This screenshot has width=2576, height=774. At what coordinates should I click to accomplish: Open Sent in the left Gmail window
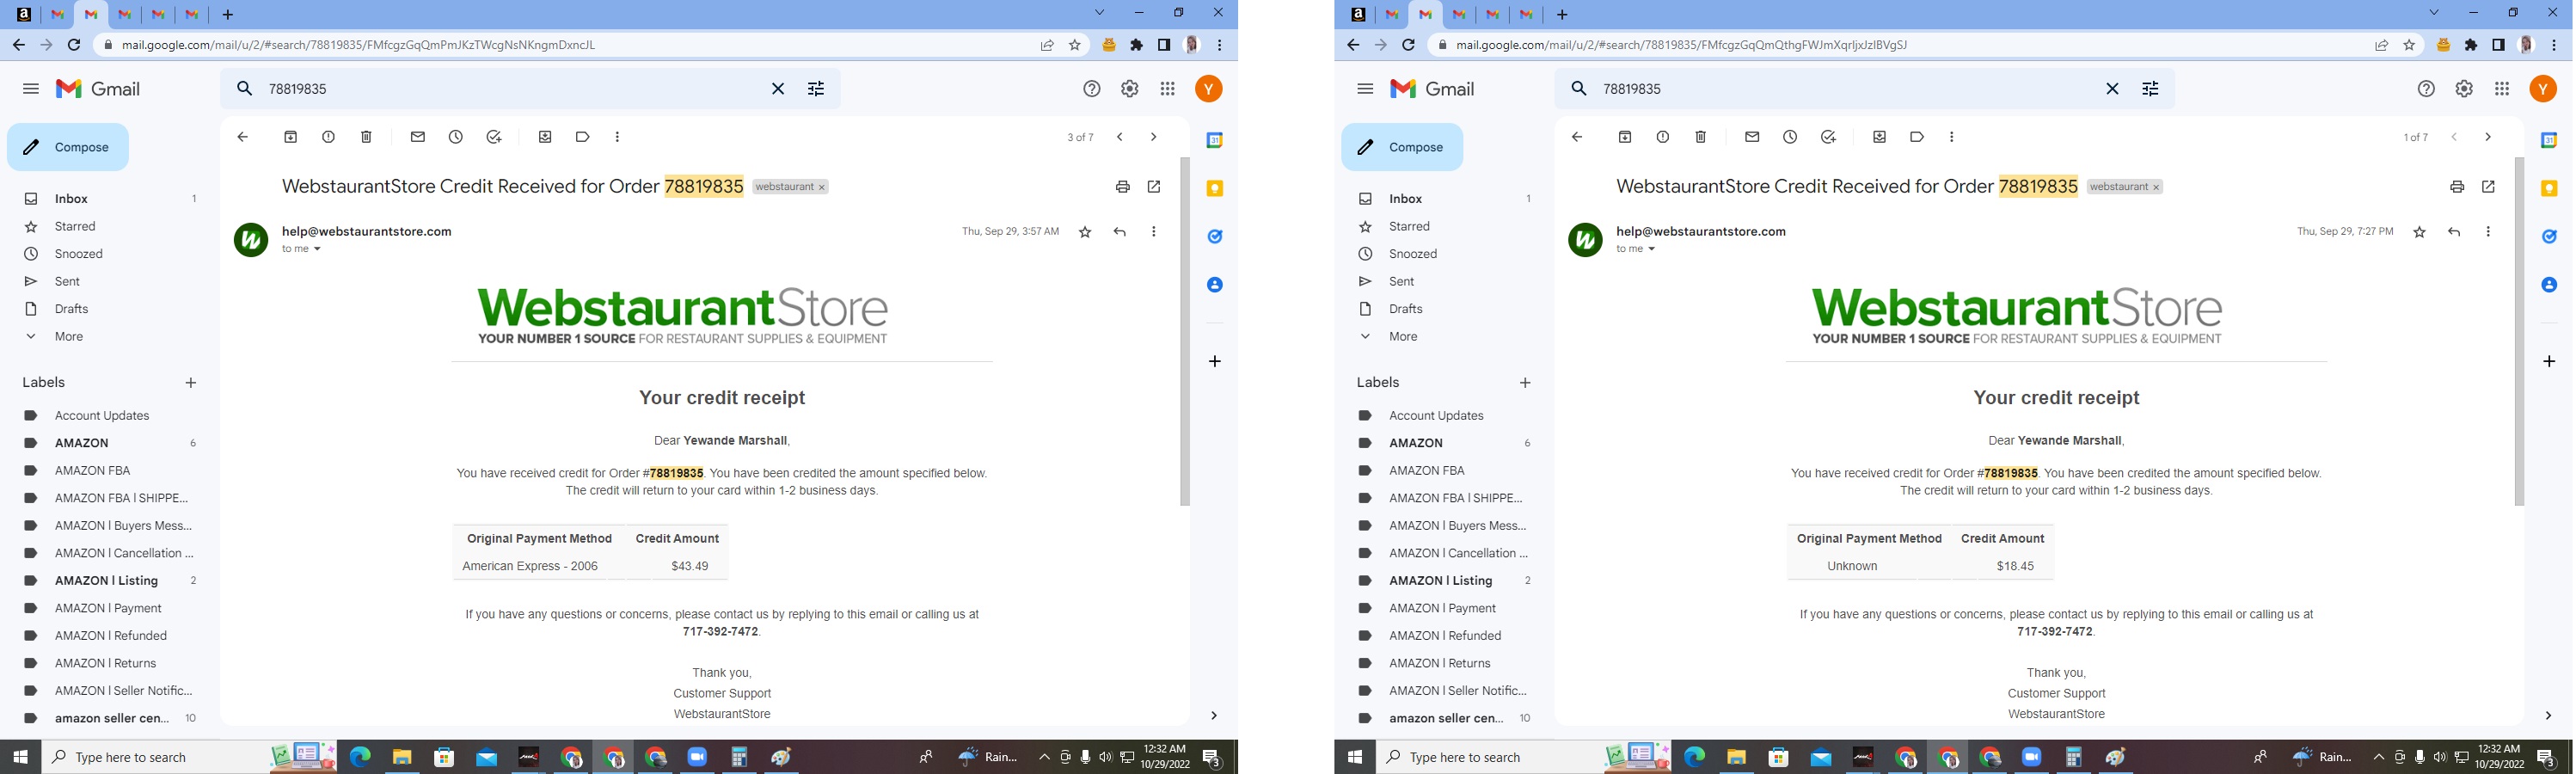pyautogui.click(x=67, y=282)
